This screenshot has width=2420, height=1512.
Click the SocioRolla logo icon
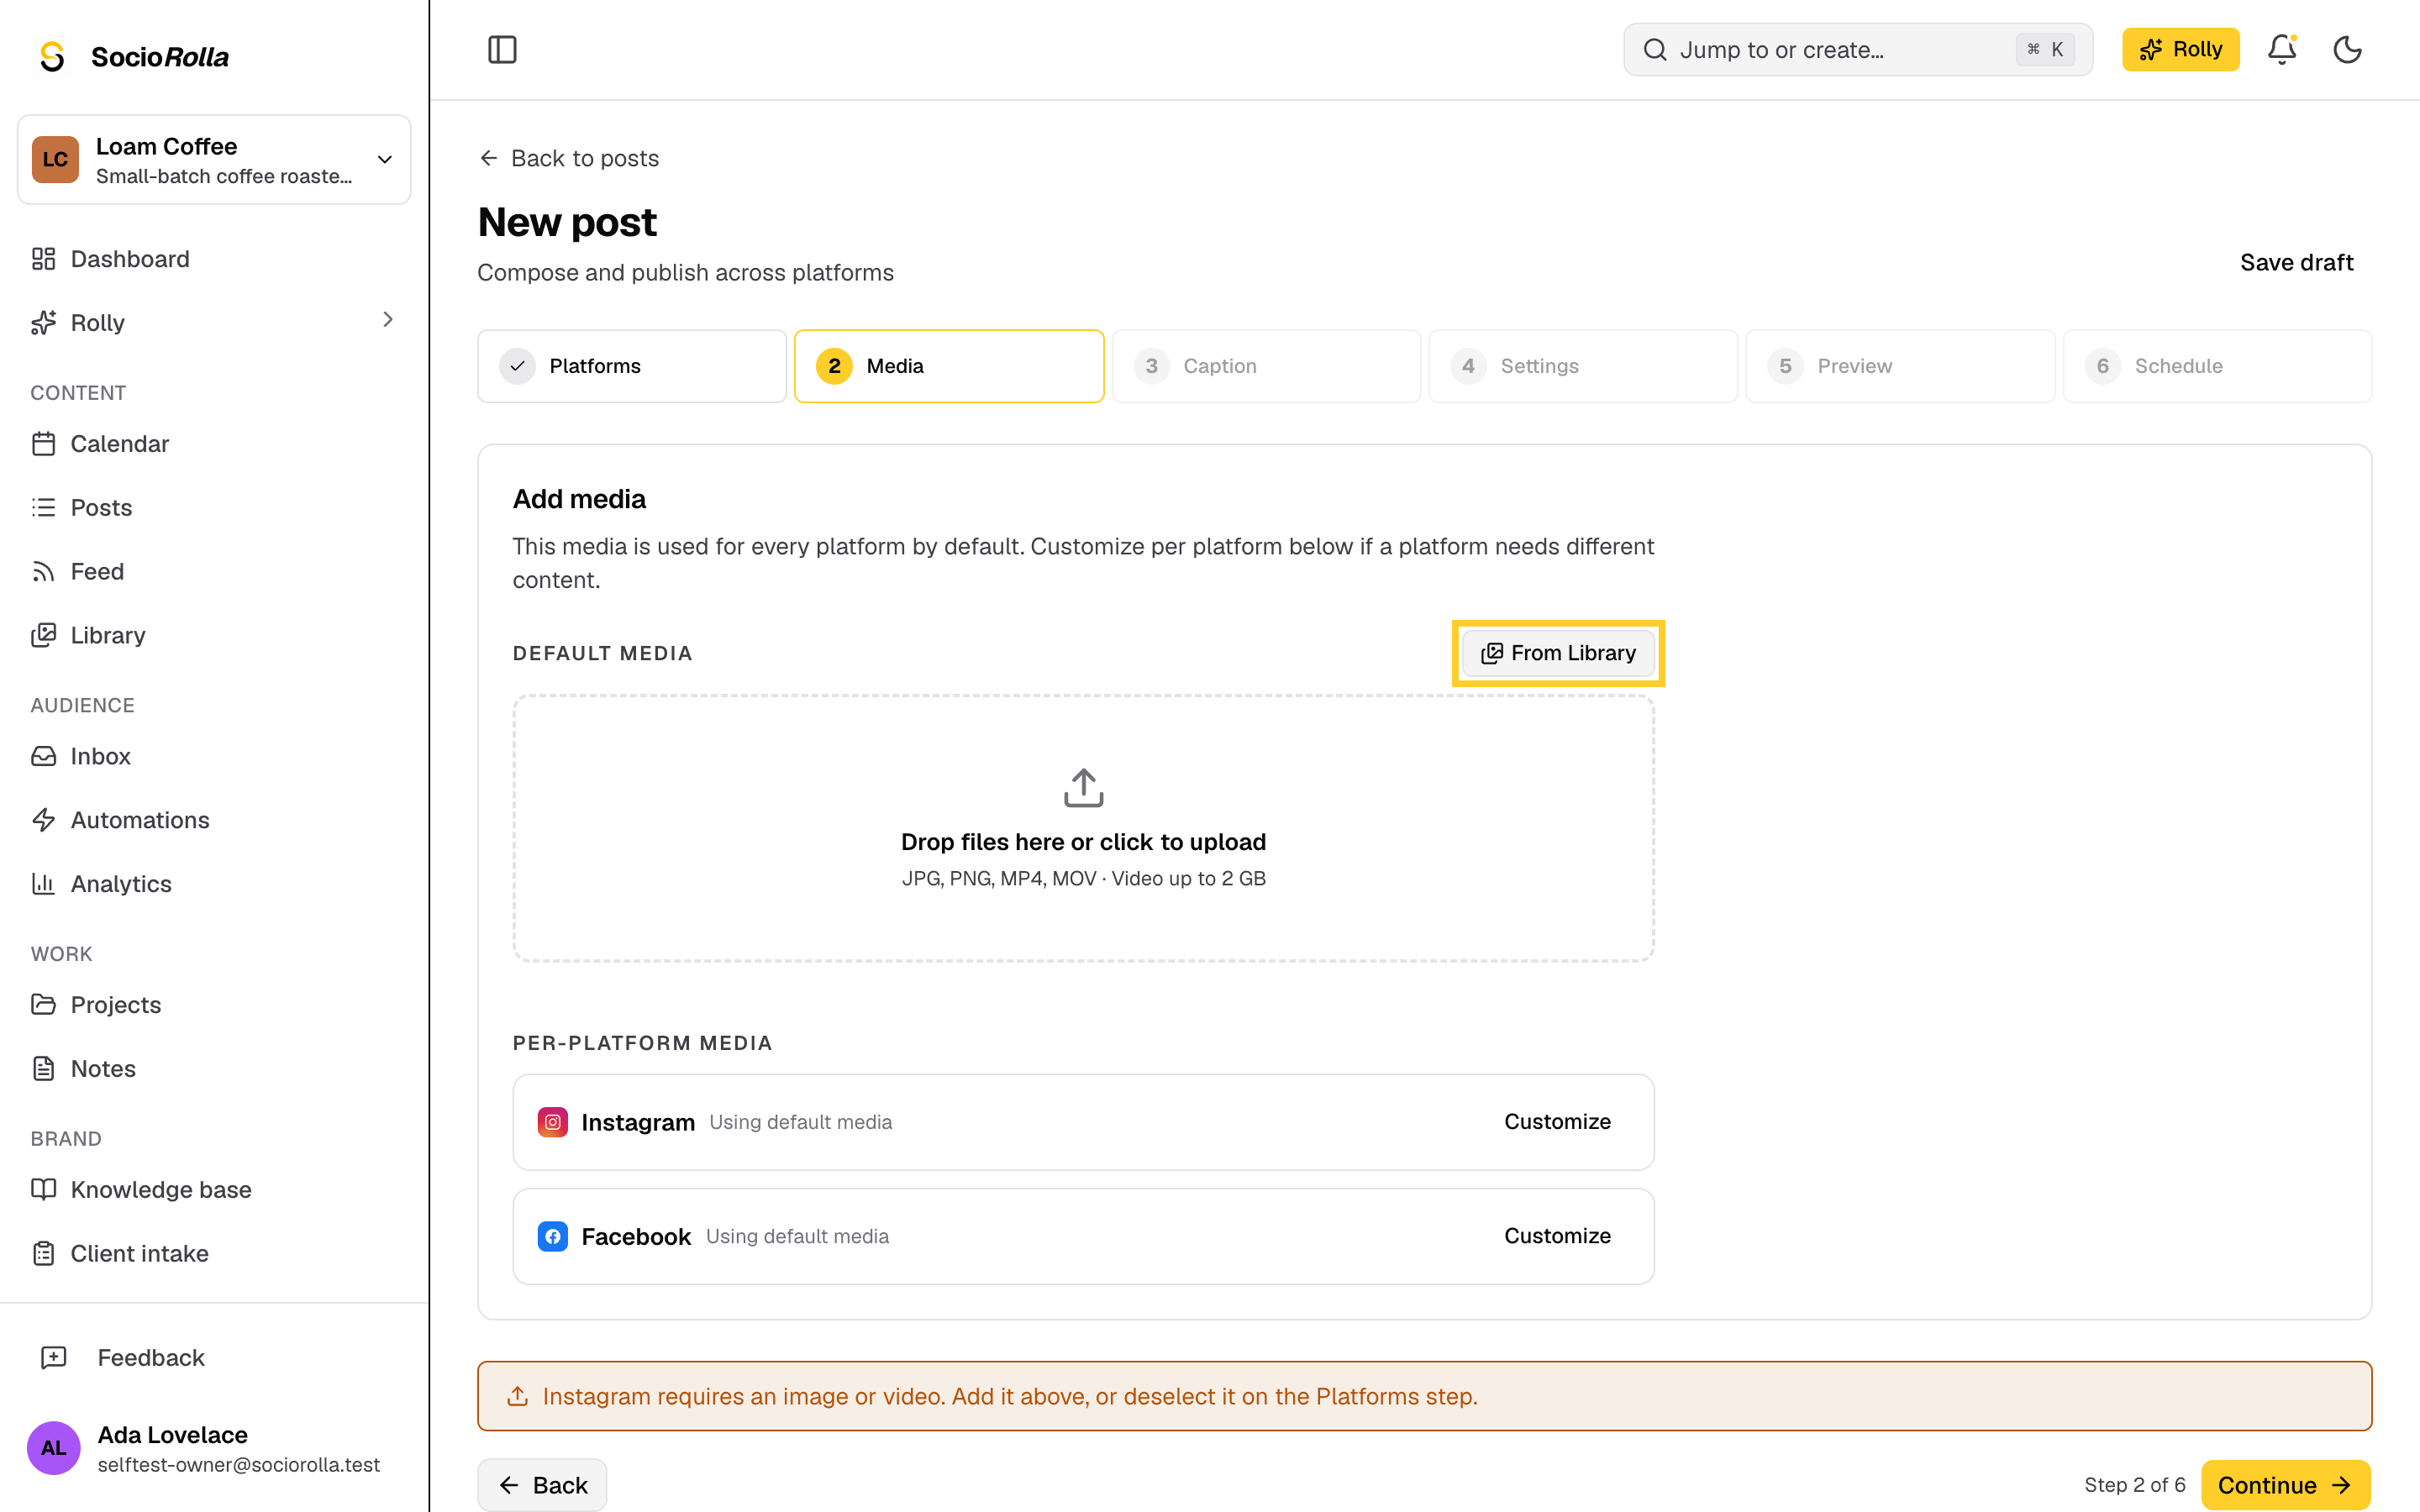52,56
